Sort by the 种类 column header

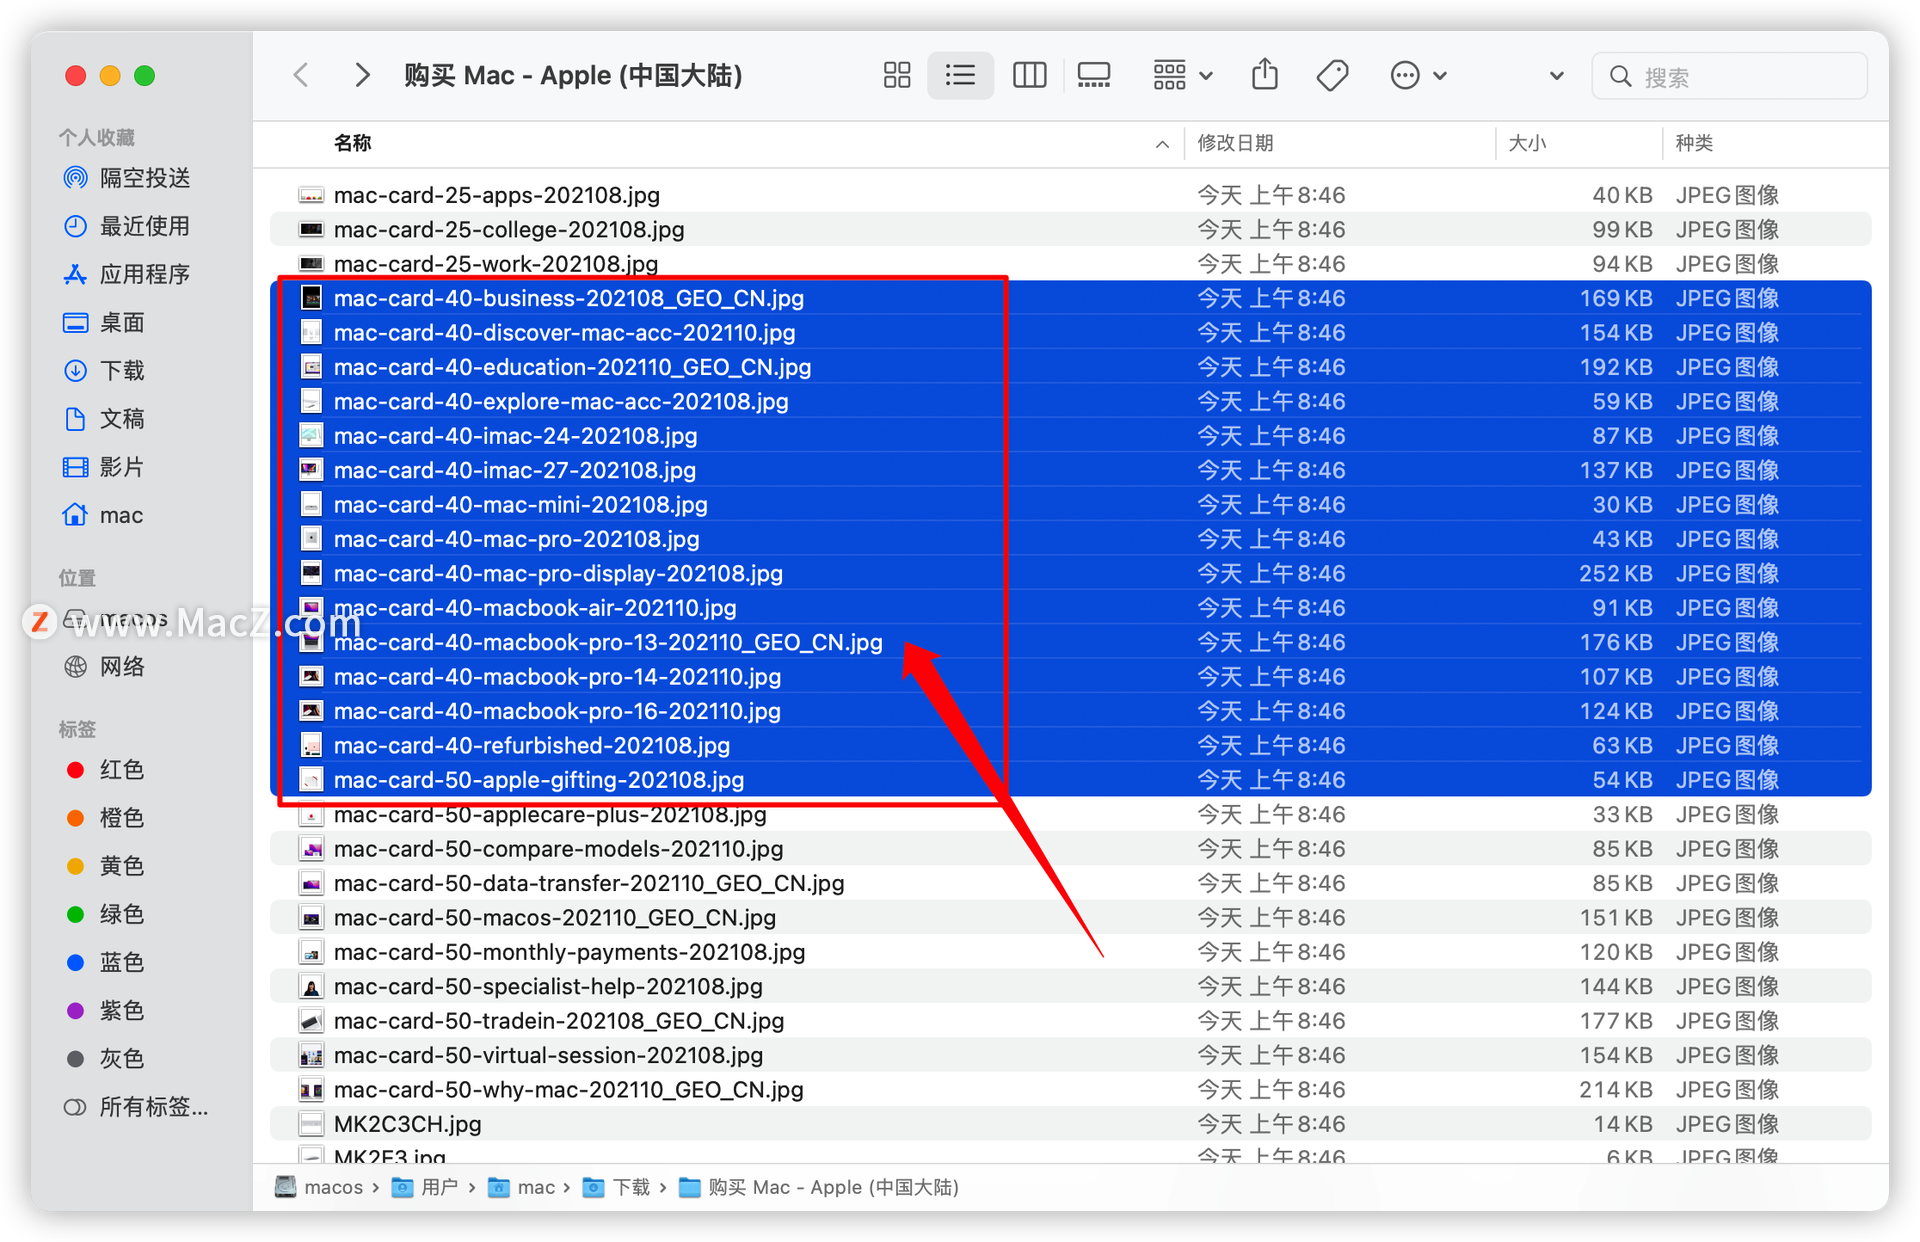point(1694,143)
